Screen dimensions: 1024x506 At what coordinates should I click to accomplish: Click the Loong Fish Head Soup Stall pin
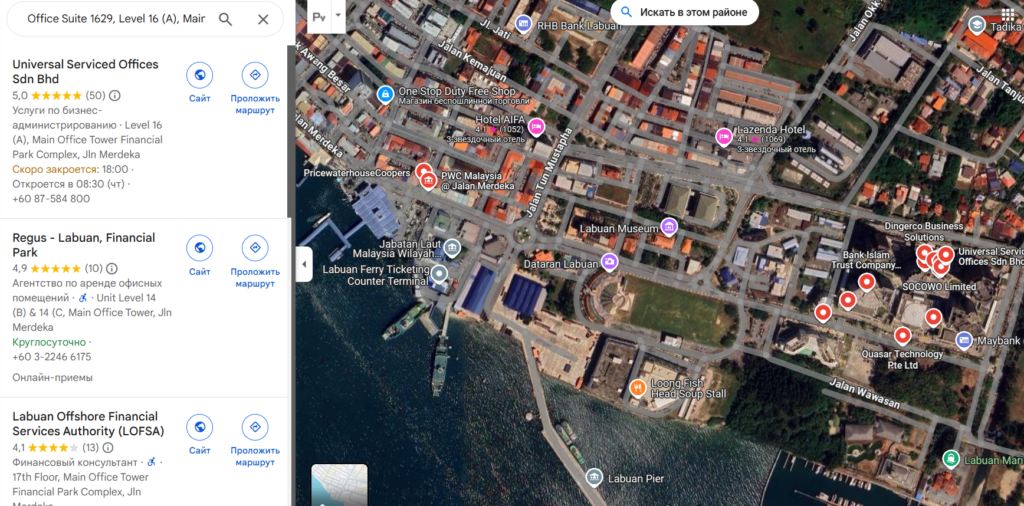tap(638, 388)
